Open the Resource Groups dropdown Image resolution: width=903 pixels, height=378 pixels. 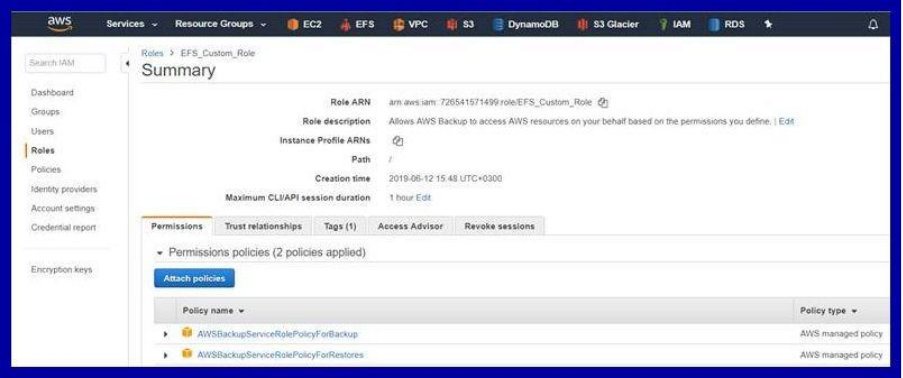click(221, 24)
